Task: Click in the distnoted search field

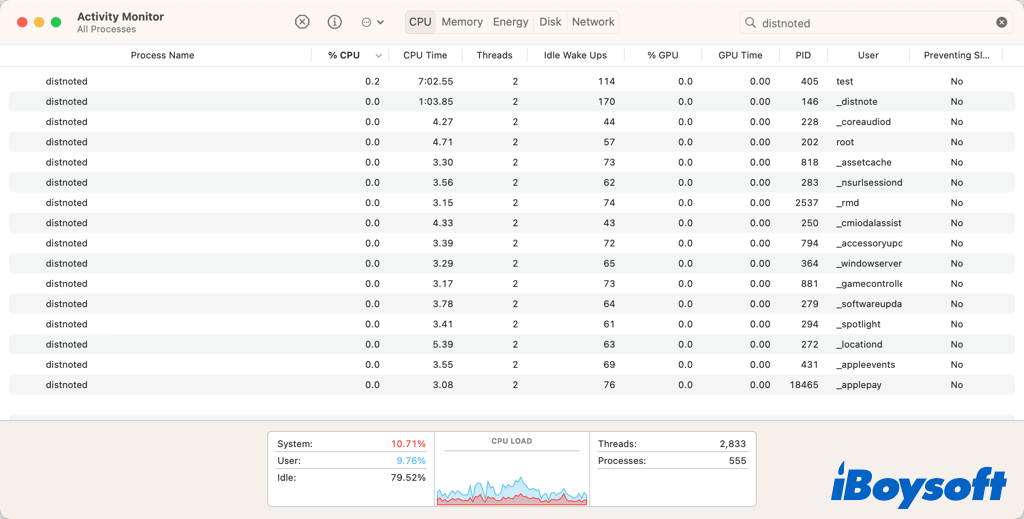Action: pos(870,22)
